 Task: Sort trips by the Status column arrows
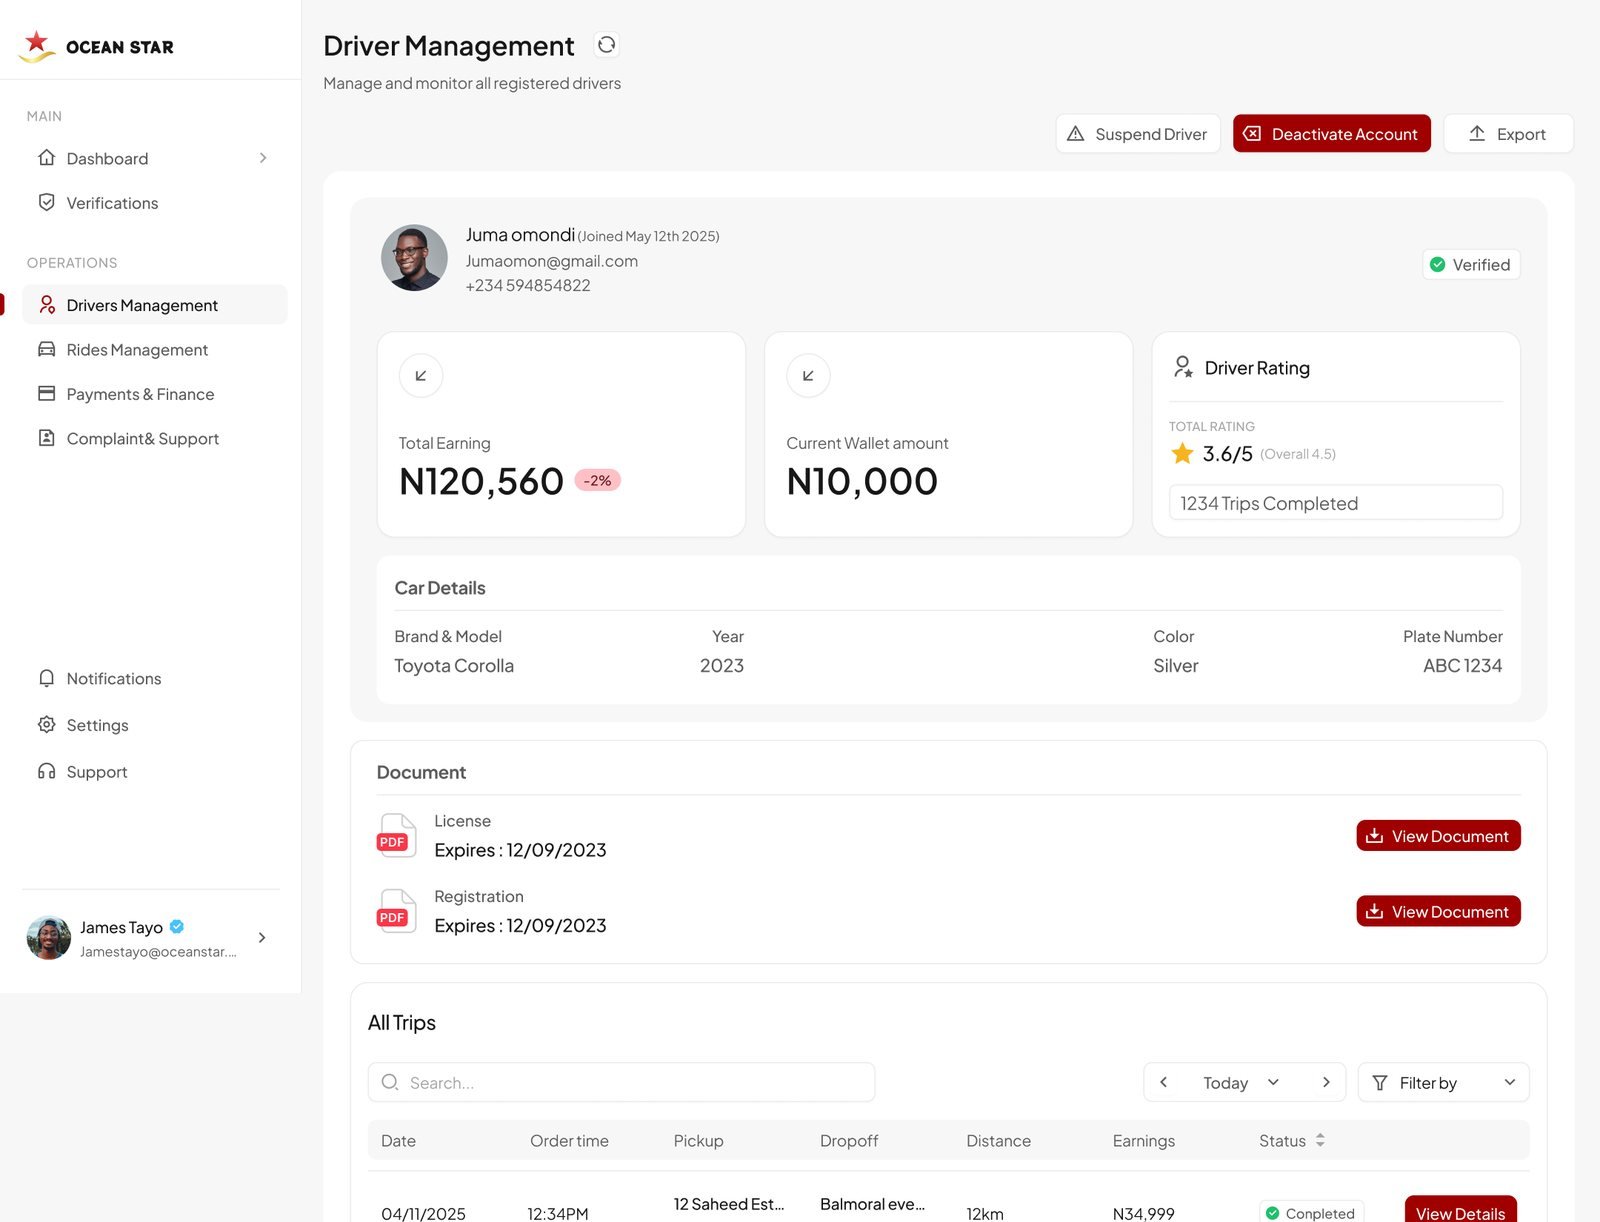pos(1320,1140)
